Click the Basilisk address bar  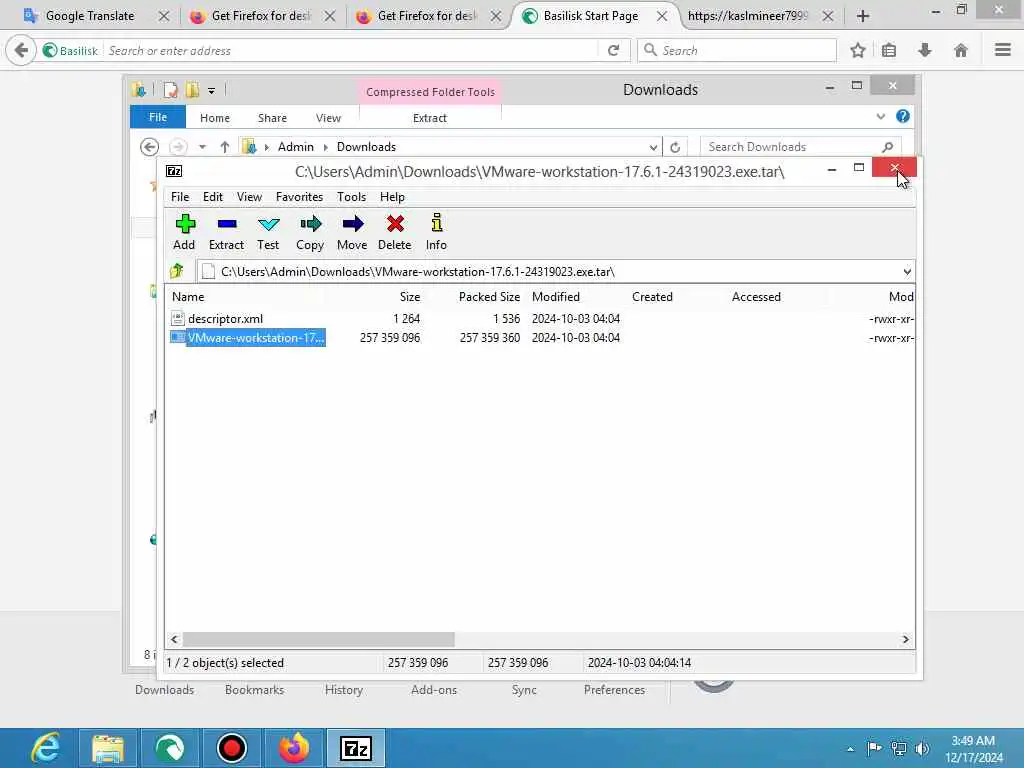pyautogui.click(x=351, y=50)
